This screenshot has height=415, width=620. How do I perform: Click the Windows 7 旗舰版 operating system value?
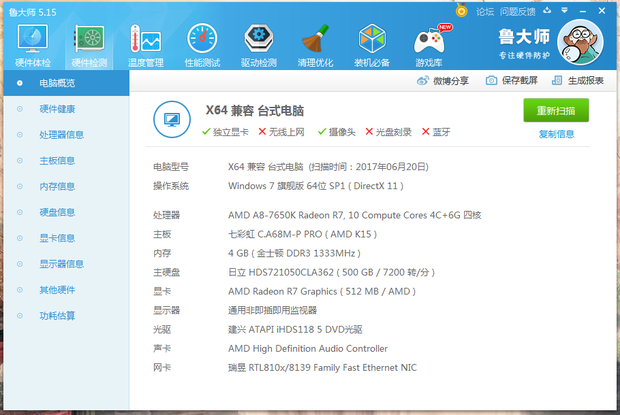[316, 186]
